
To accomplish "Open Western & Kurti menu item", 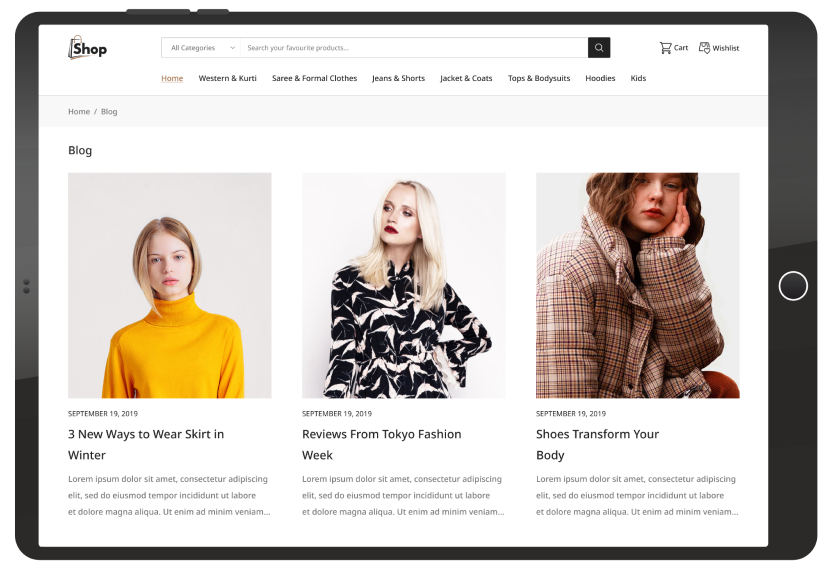I will pyautogui.click(x=227, y=78).
